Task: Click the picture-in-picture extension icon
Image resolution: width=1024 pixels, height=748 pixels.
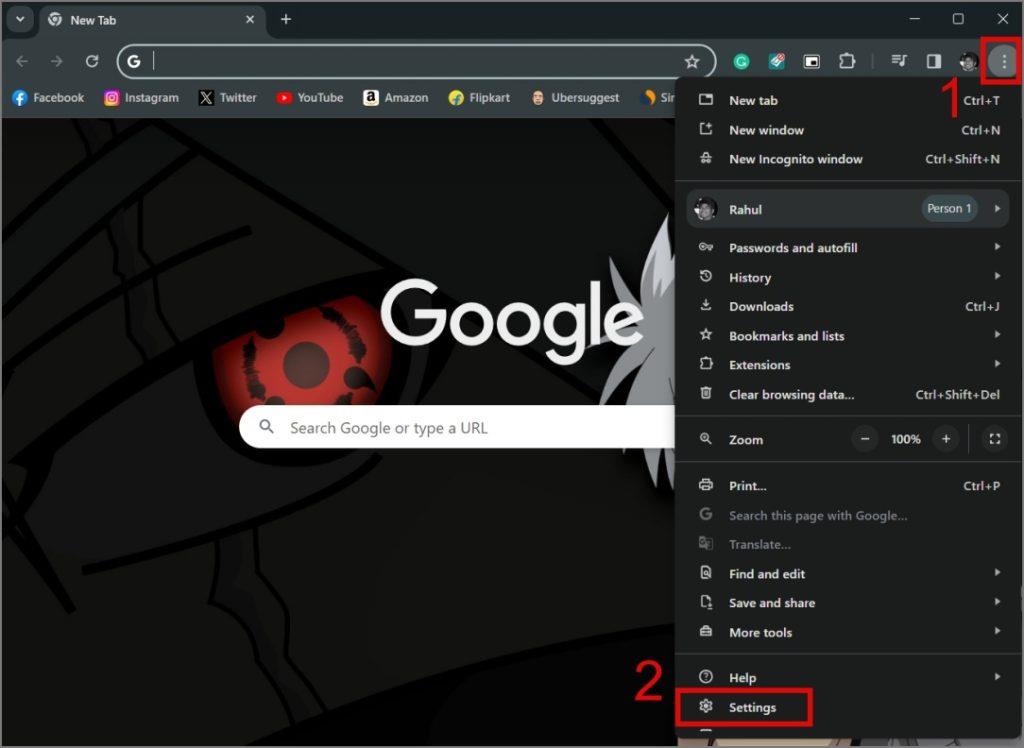Action: click(811, 61)
